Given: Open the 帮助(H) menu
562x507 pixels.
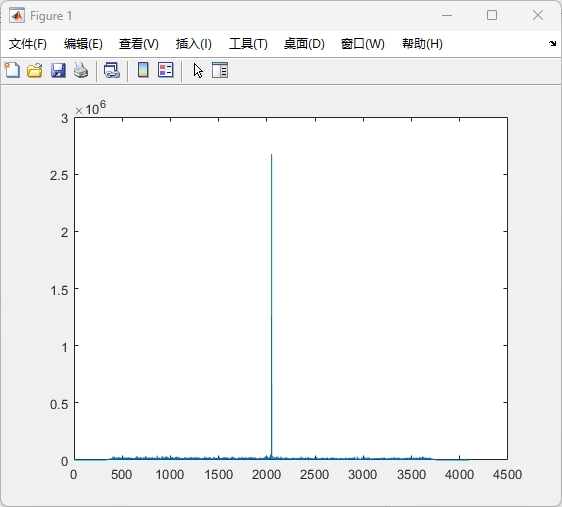Looking at the screenshot, I should [x=422, y=44].
